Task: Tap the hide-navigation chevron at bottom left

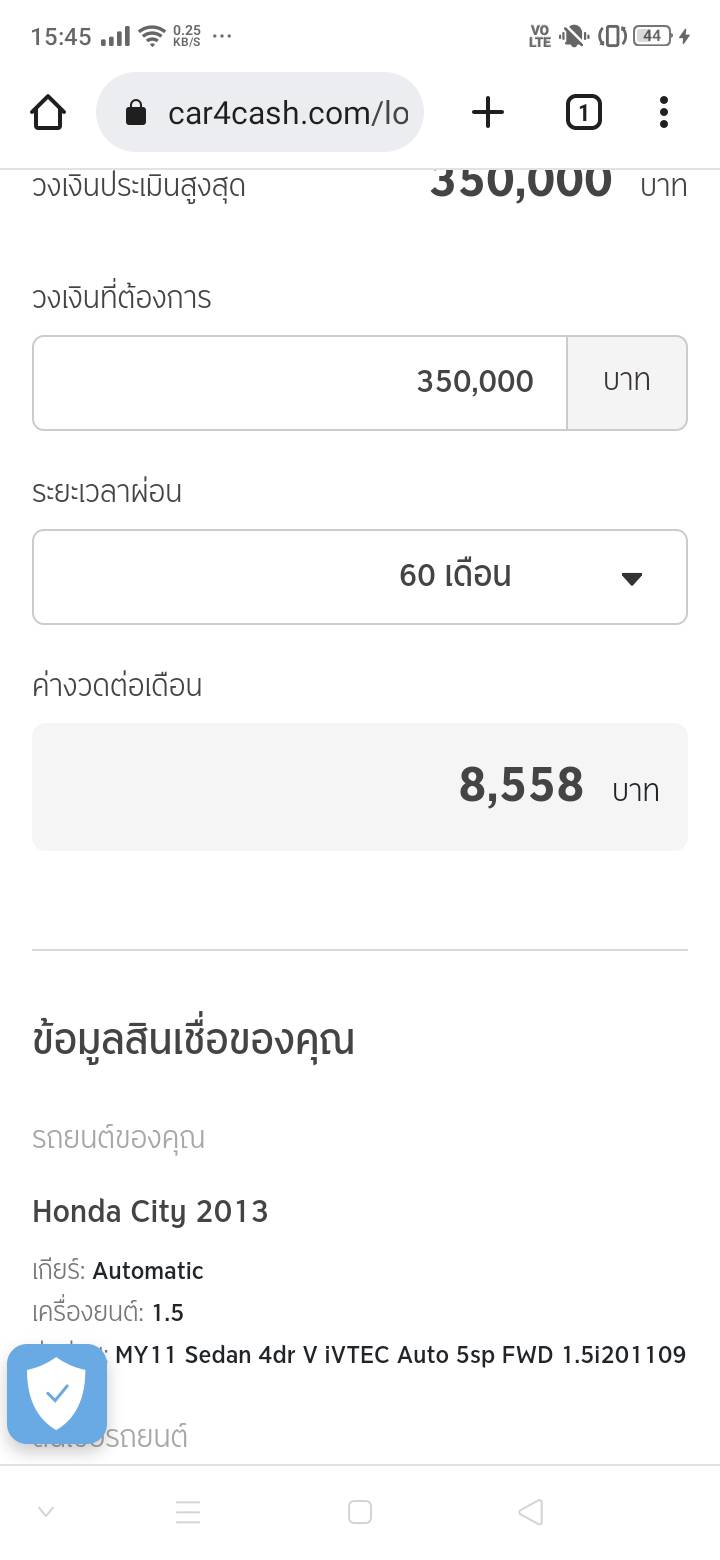Action: click(x=45, y=1512)
